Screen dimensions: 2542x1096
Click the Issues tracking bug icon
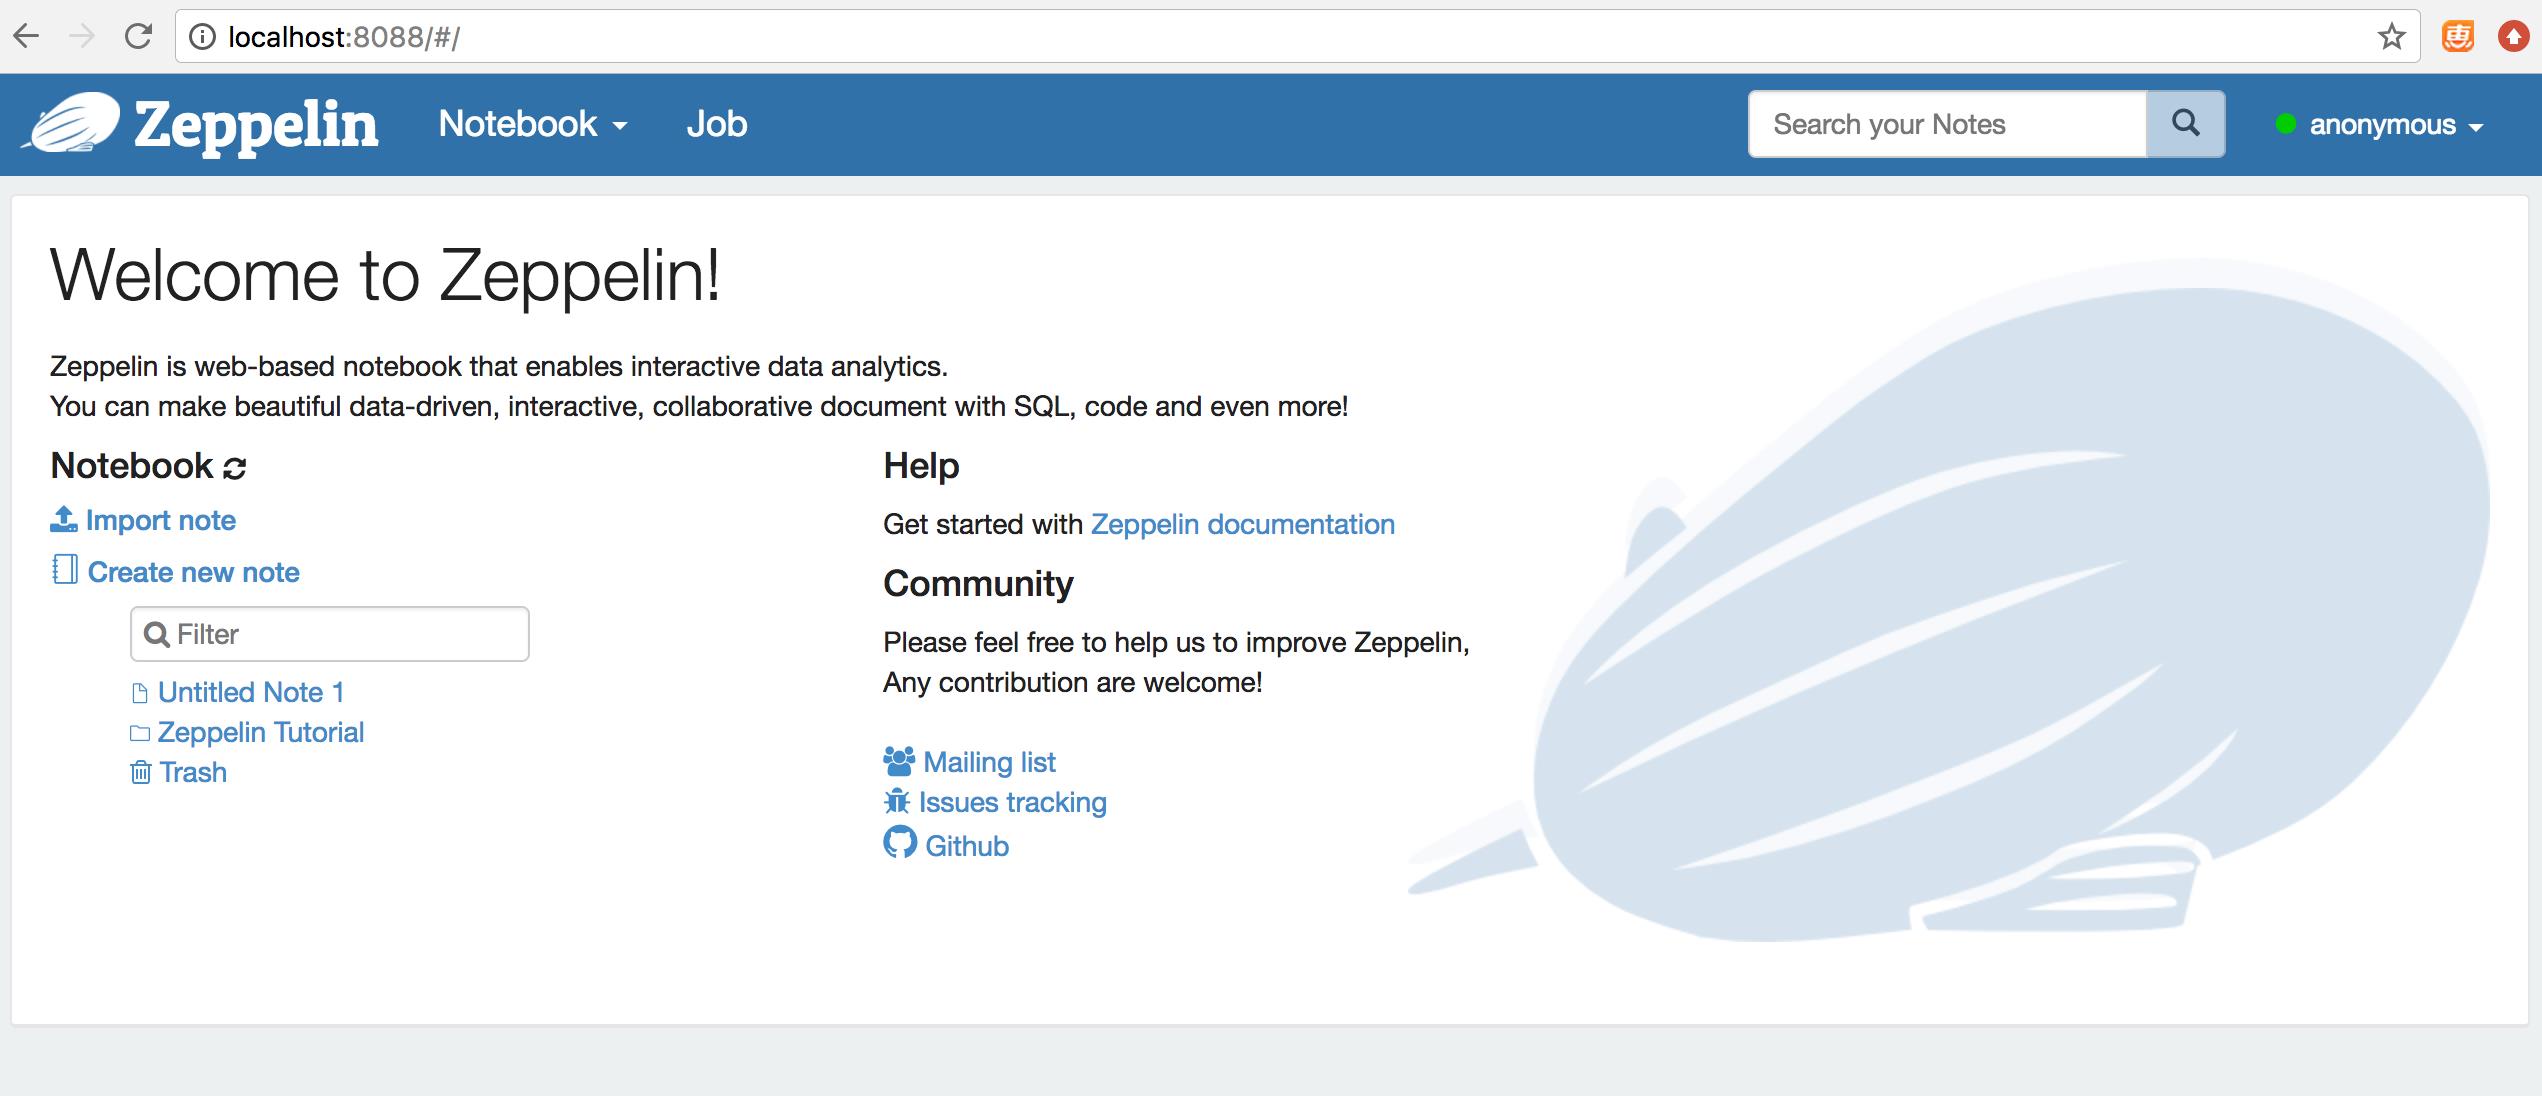897,801
